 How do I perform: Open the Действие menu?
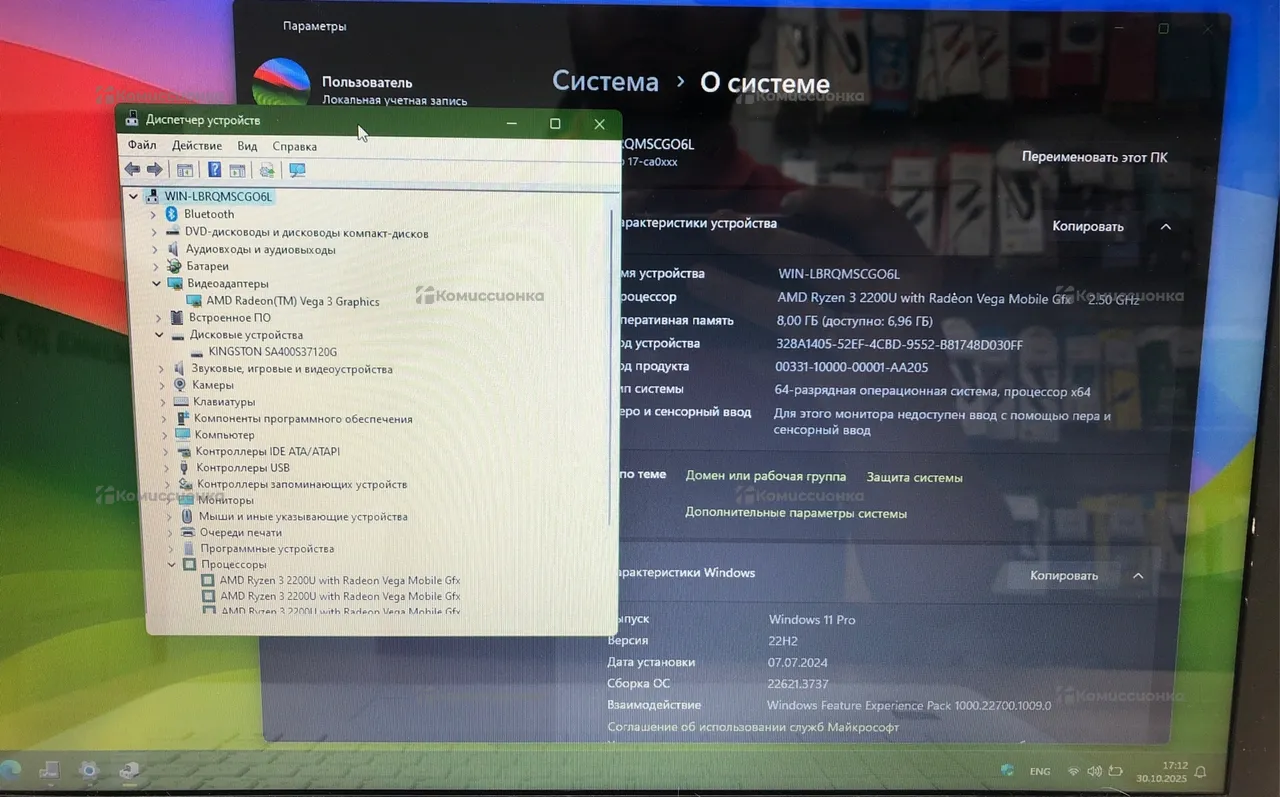196,146
